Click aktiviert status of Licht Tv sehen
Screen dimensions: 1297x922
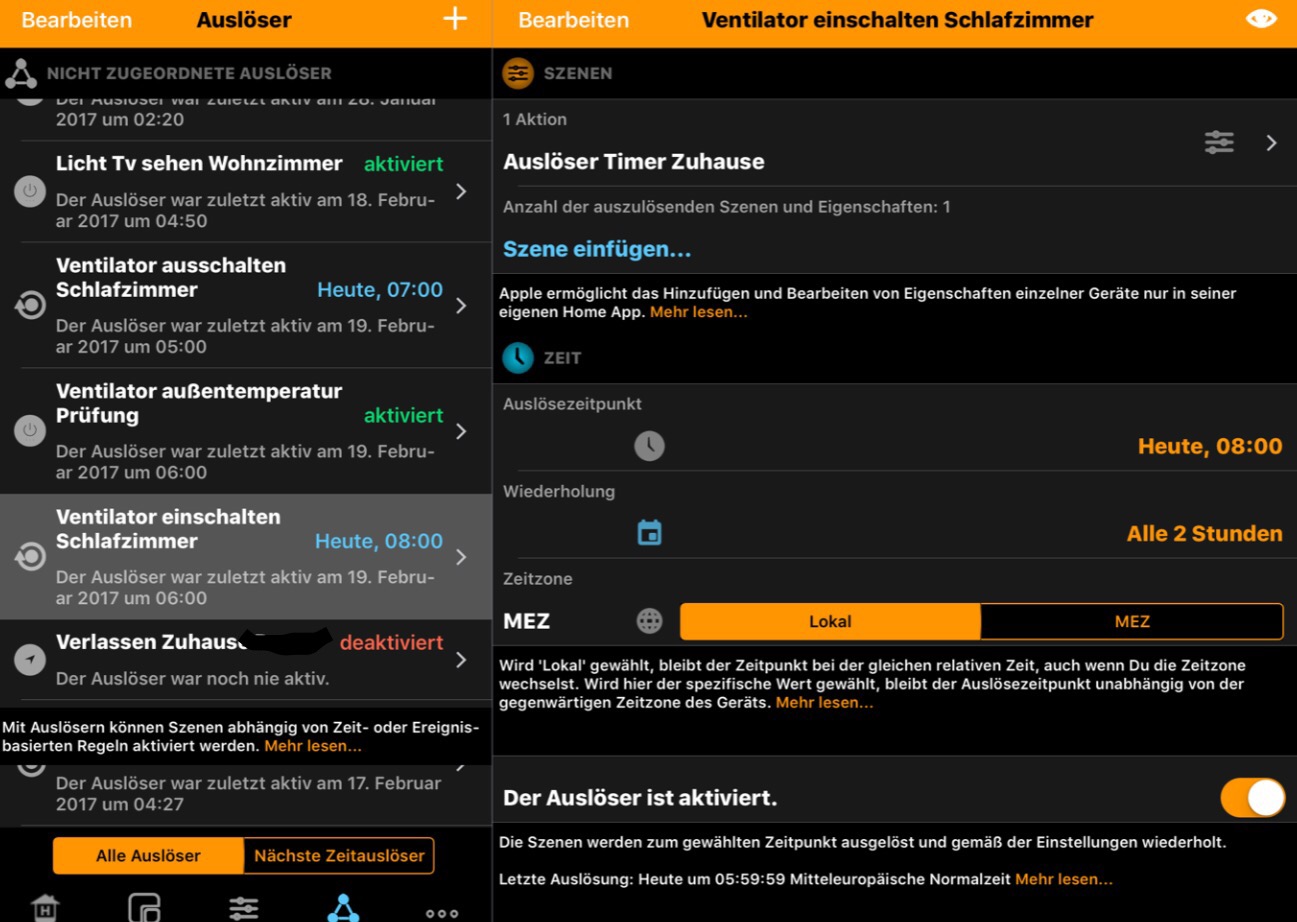403,164
